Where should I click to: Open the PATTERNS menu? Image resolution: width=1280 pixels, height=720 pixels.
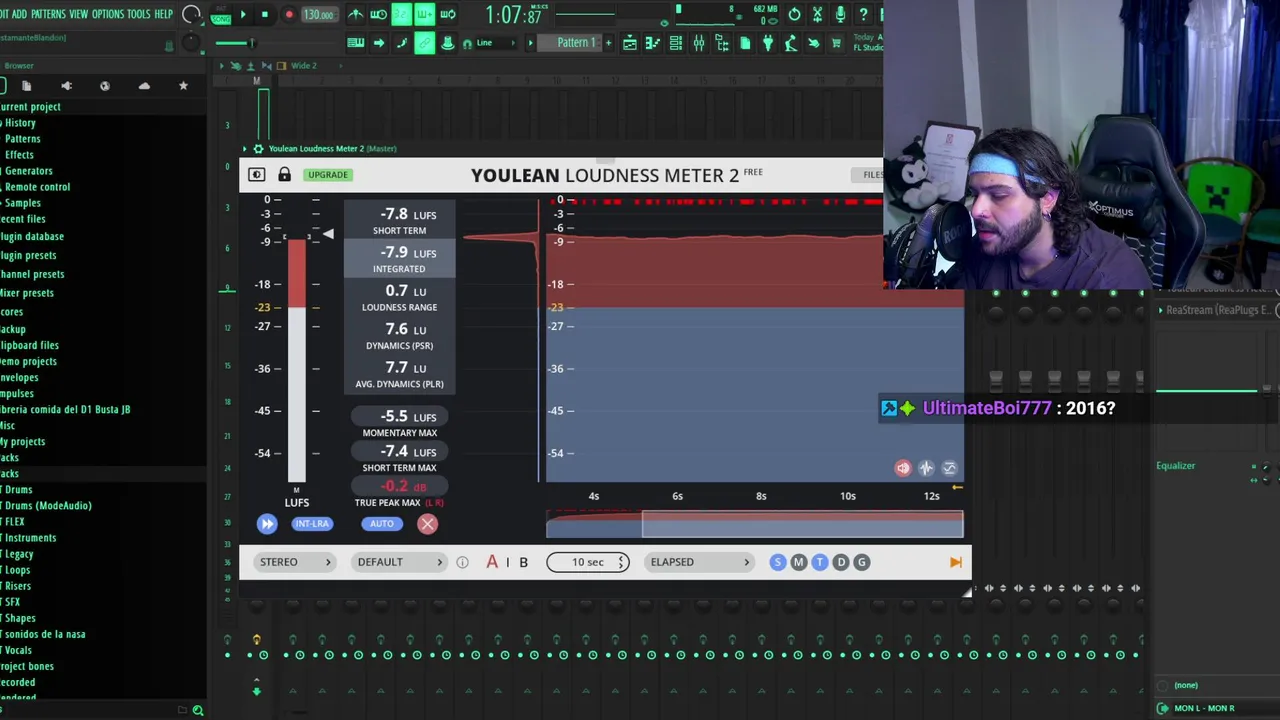coord(48,14)
